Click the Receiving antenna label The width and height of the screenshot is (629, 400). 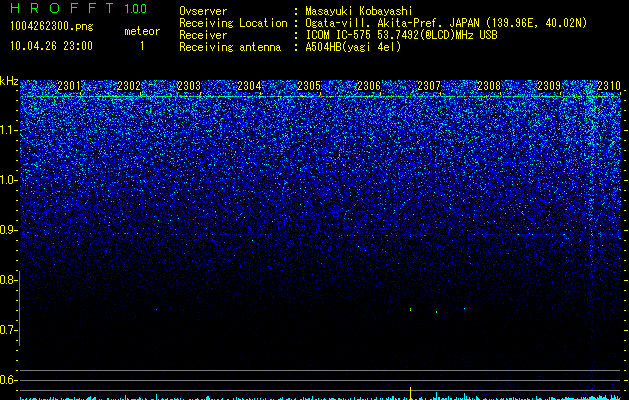230,47
